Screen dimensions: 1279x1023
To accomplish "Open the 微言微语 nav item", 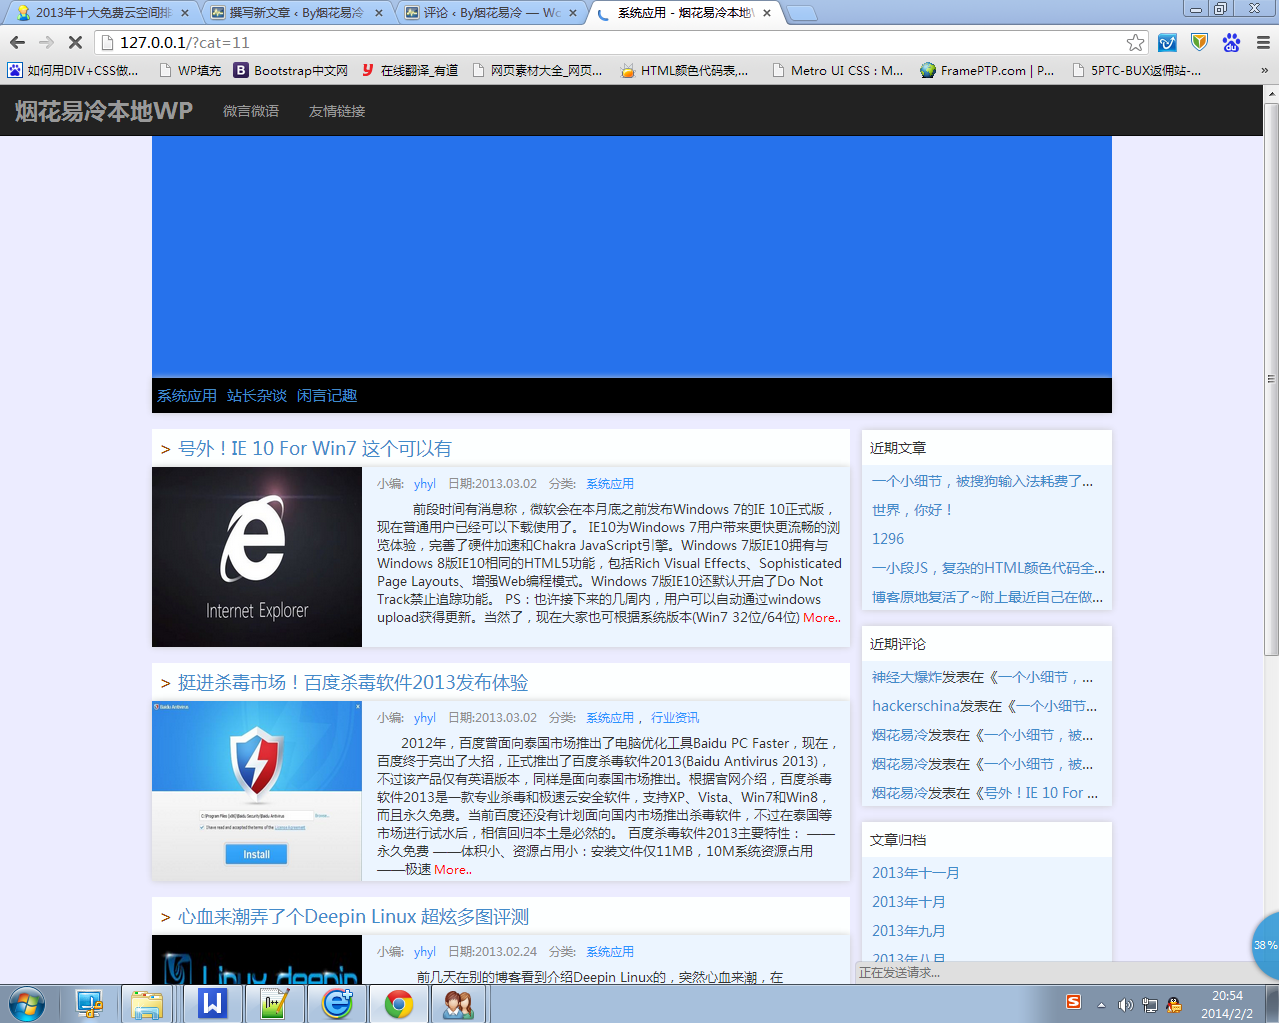I will pos(251,111).
